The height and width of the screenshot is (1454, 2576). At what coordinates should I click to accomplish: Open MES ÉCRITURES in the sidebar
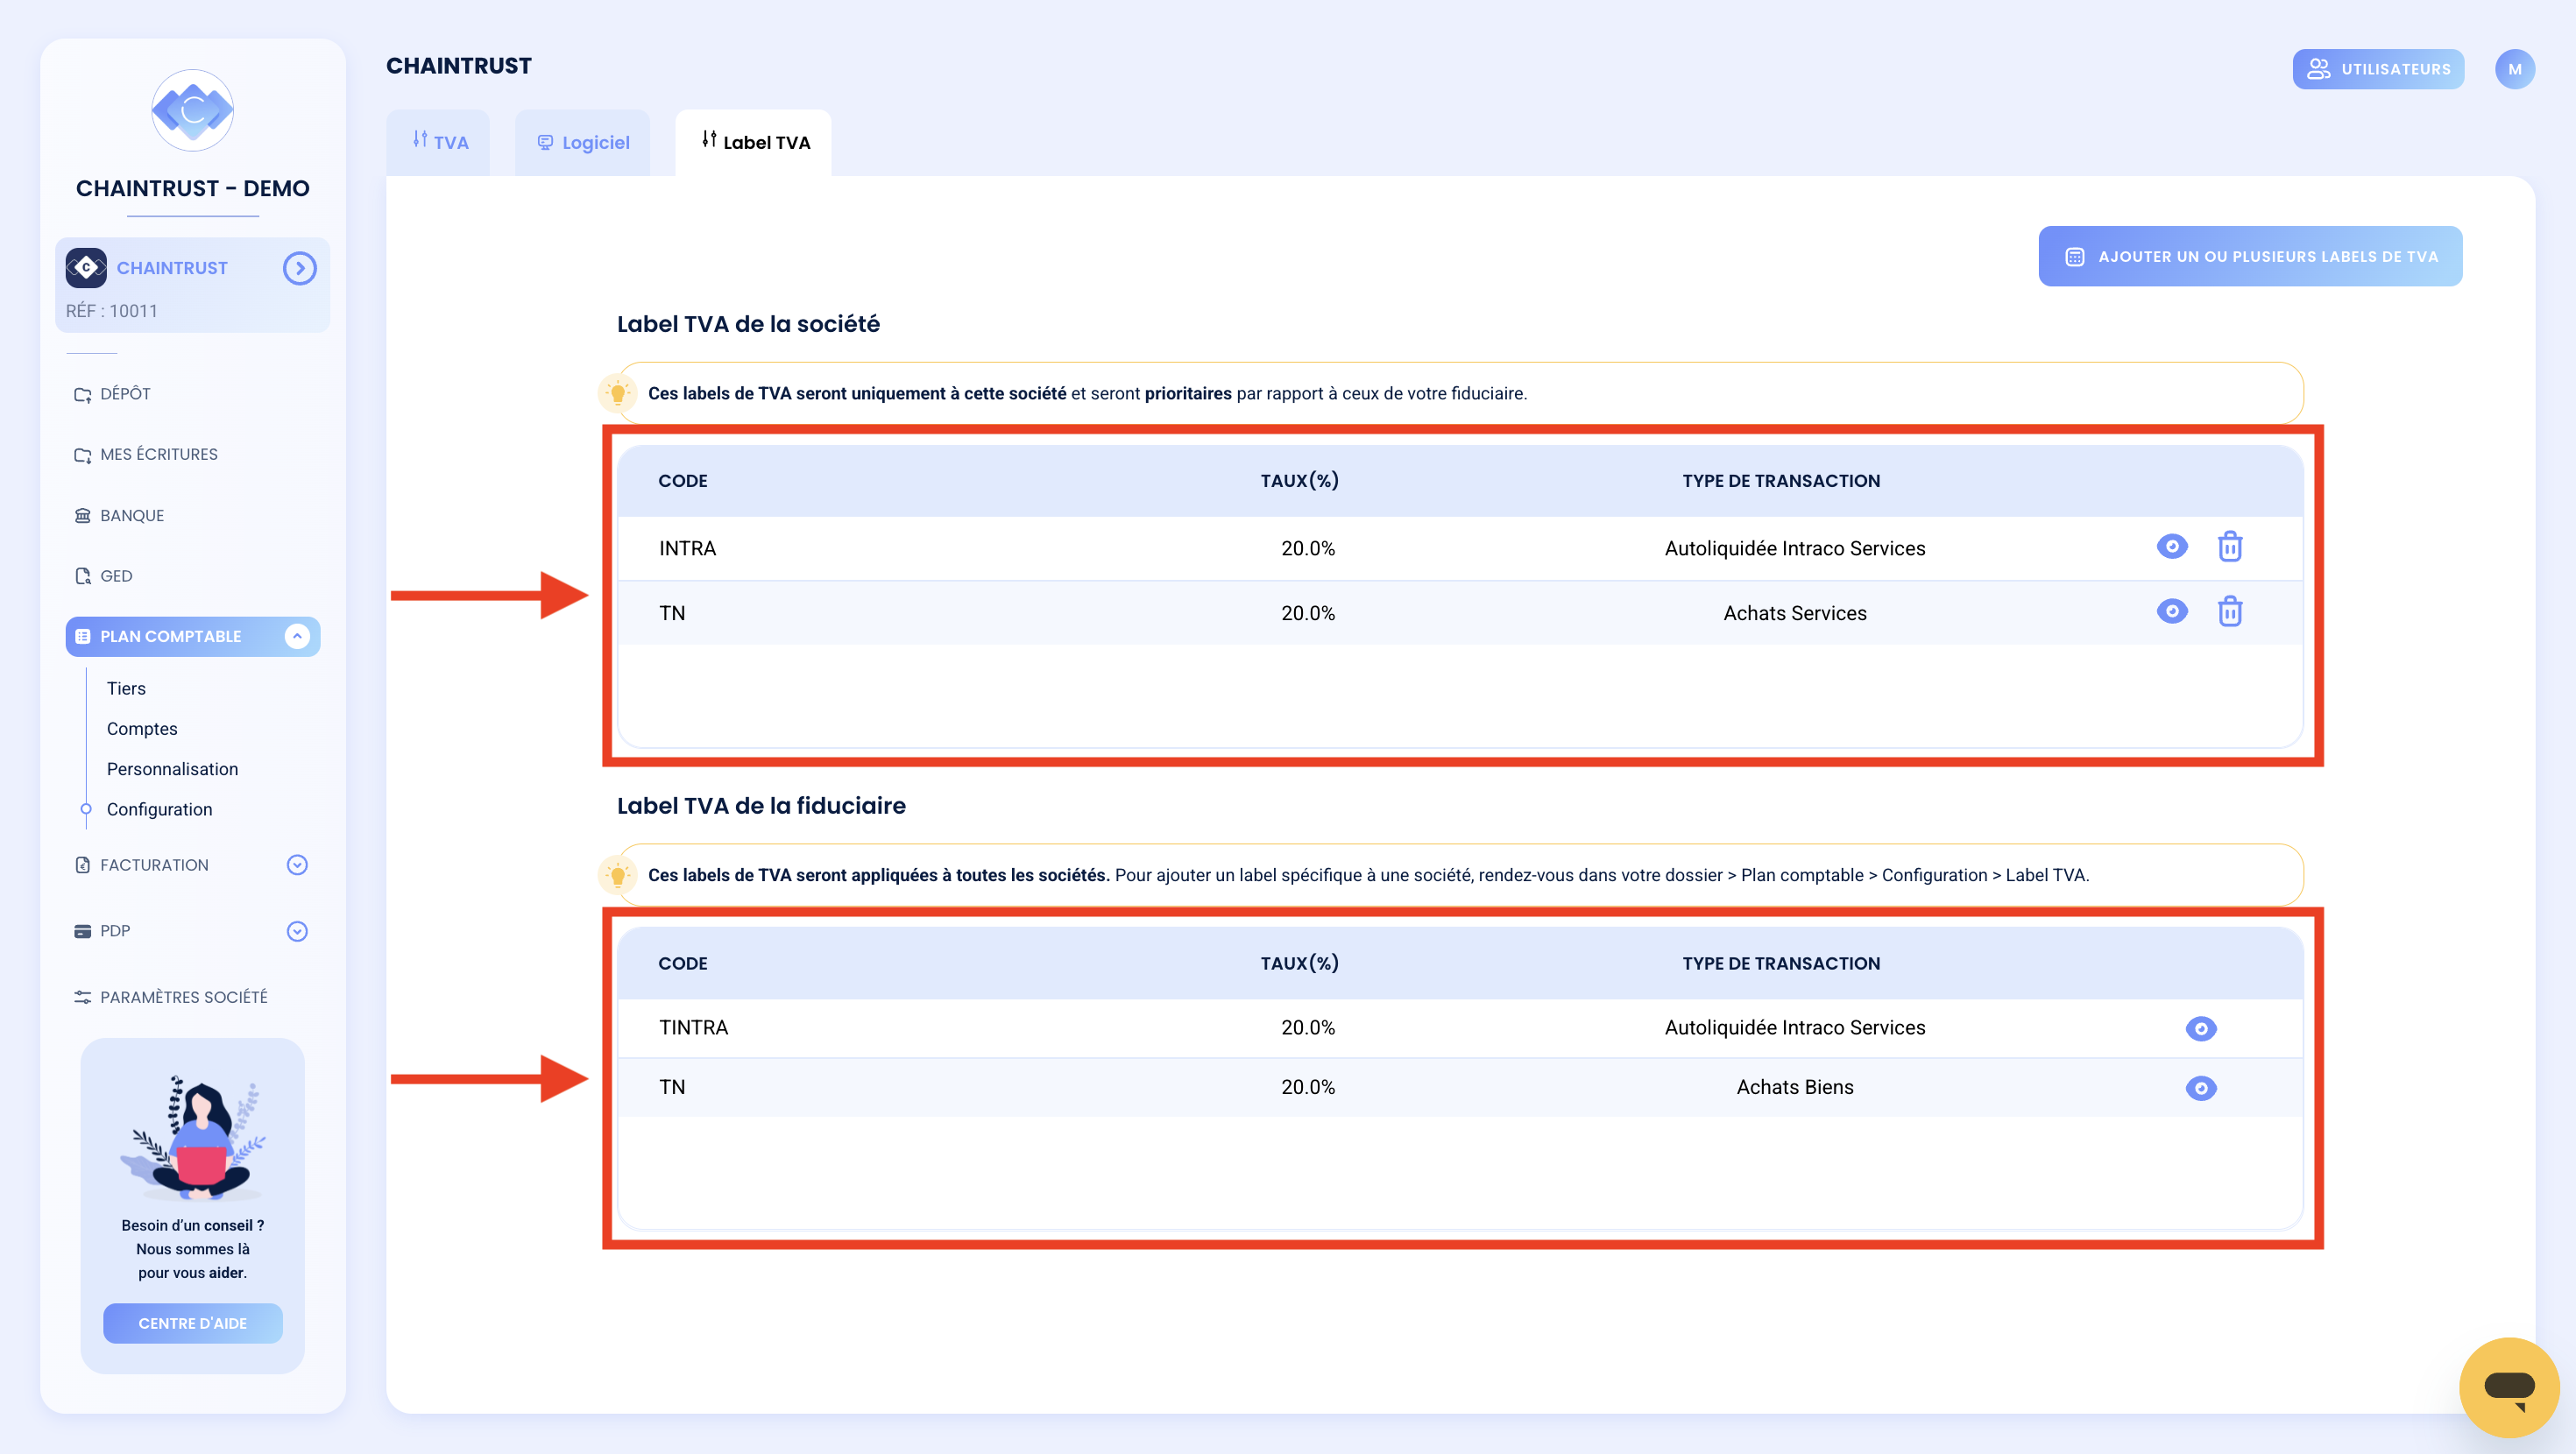click(146, 454)
